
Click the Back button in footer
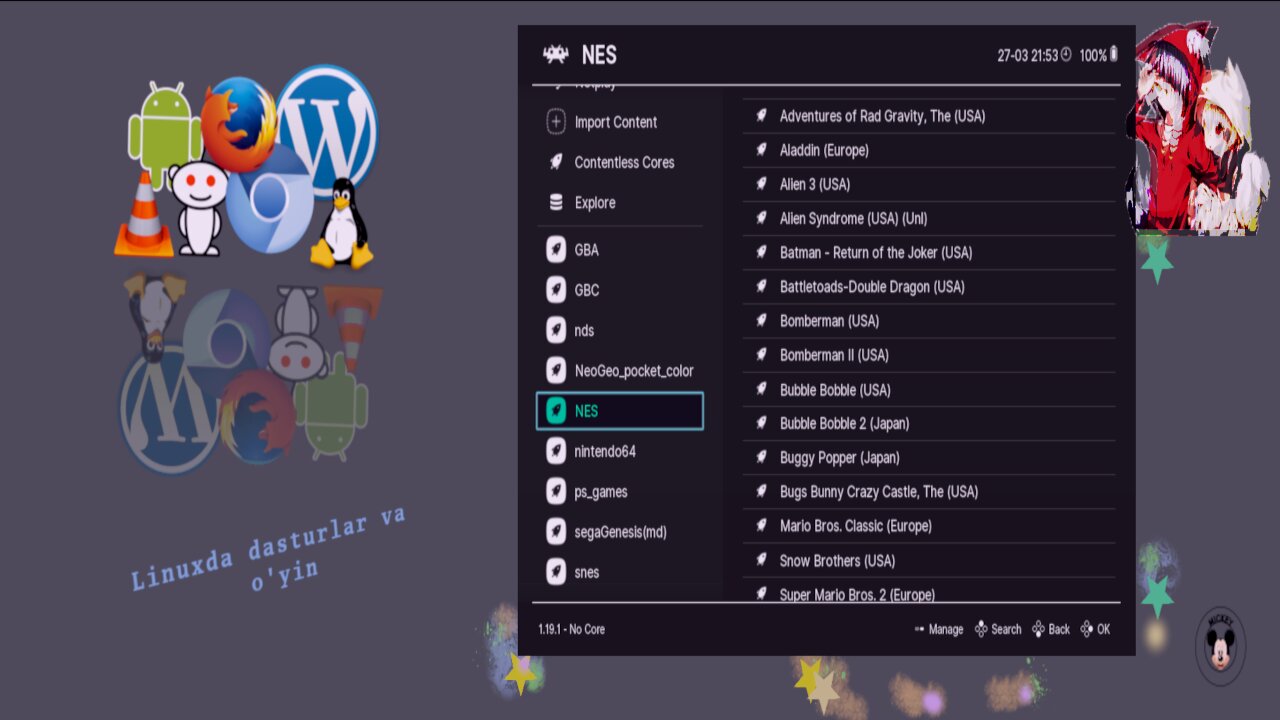click(1051, 629)
